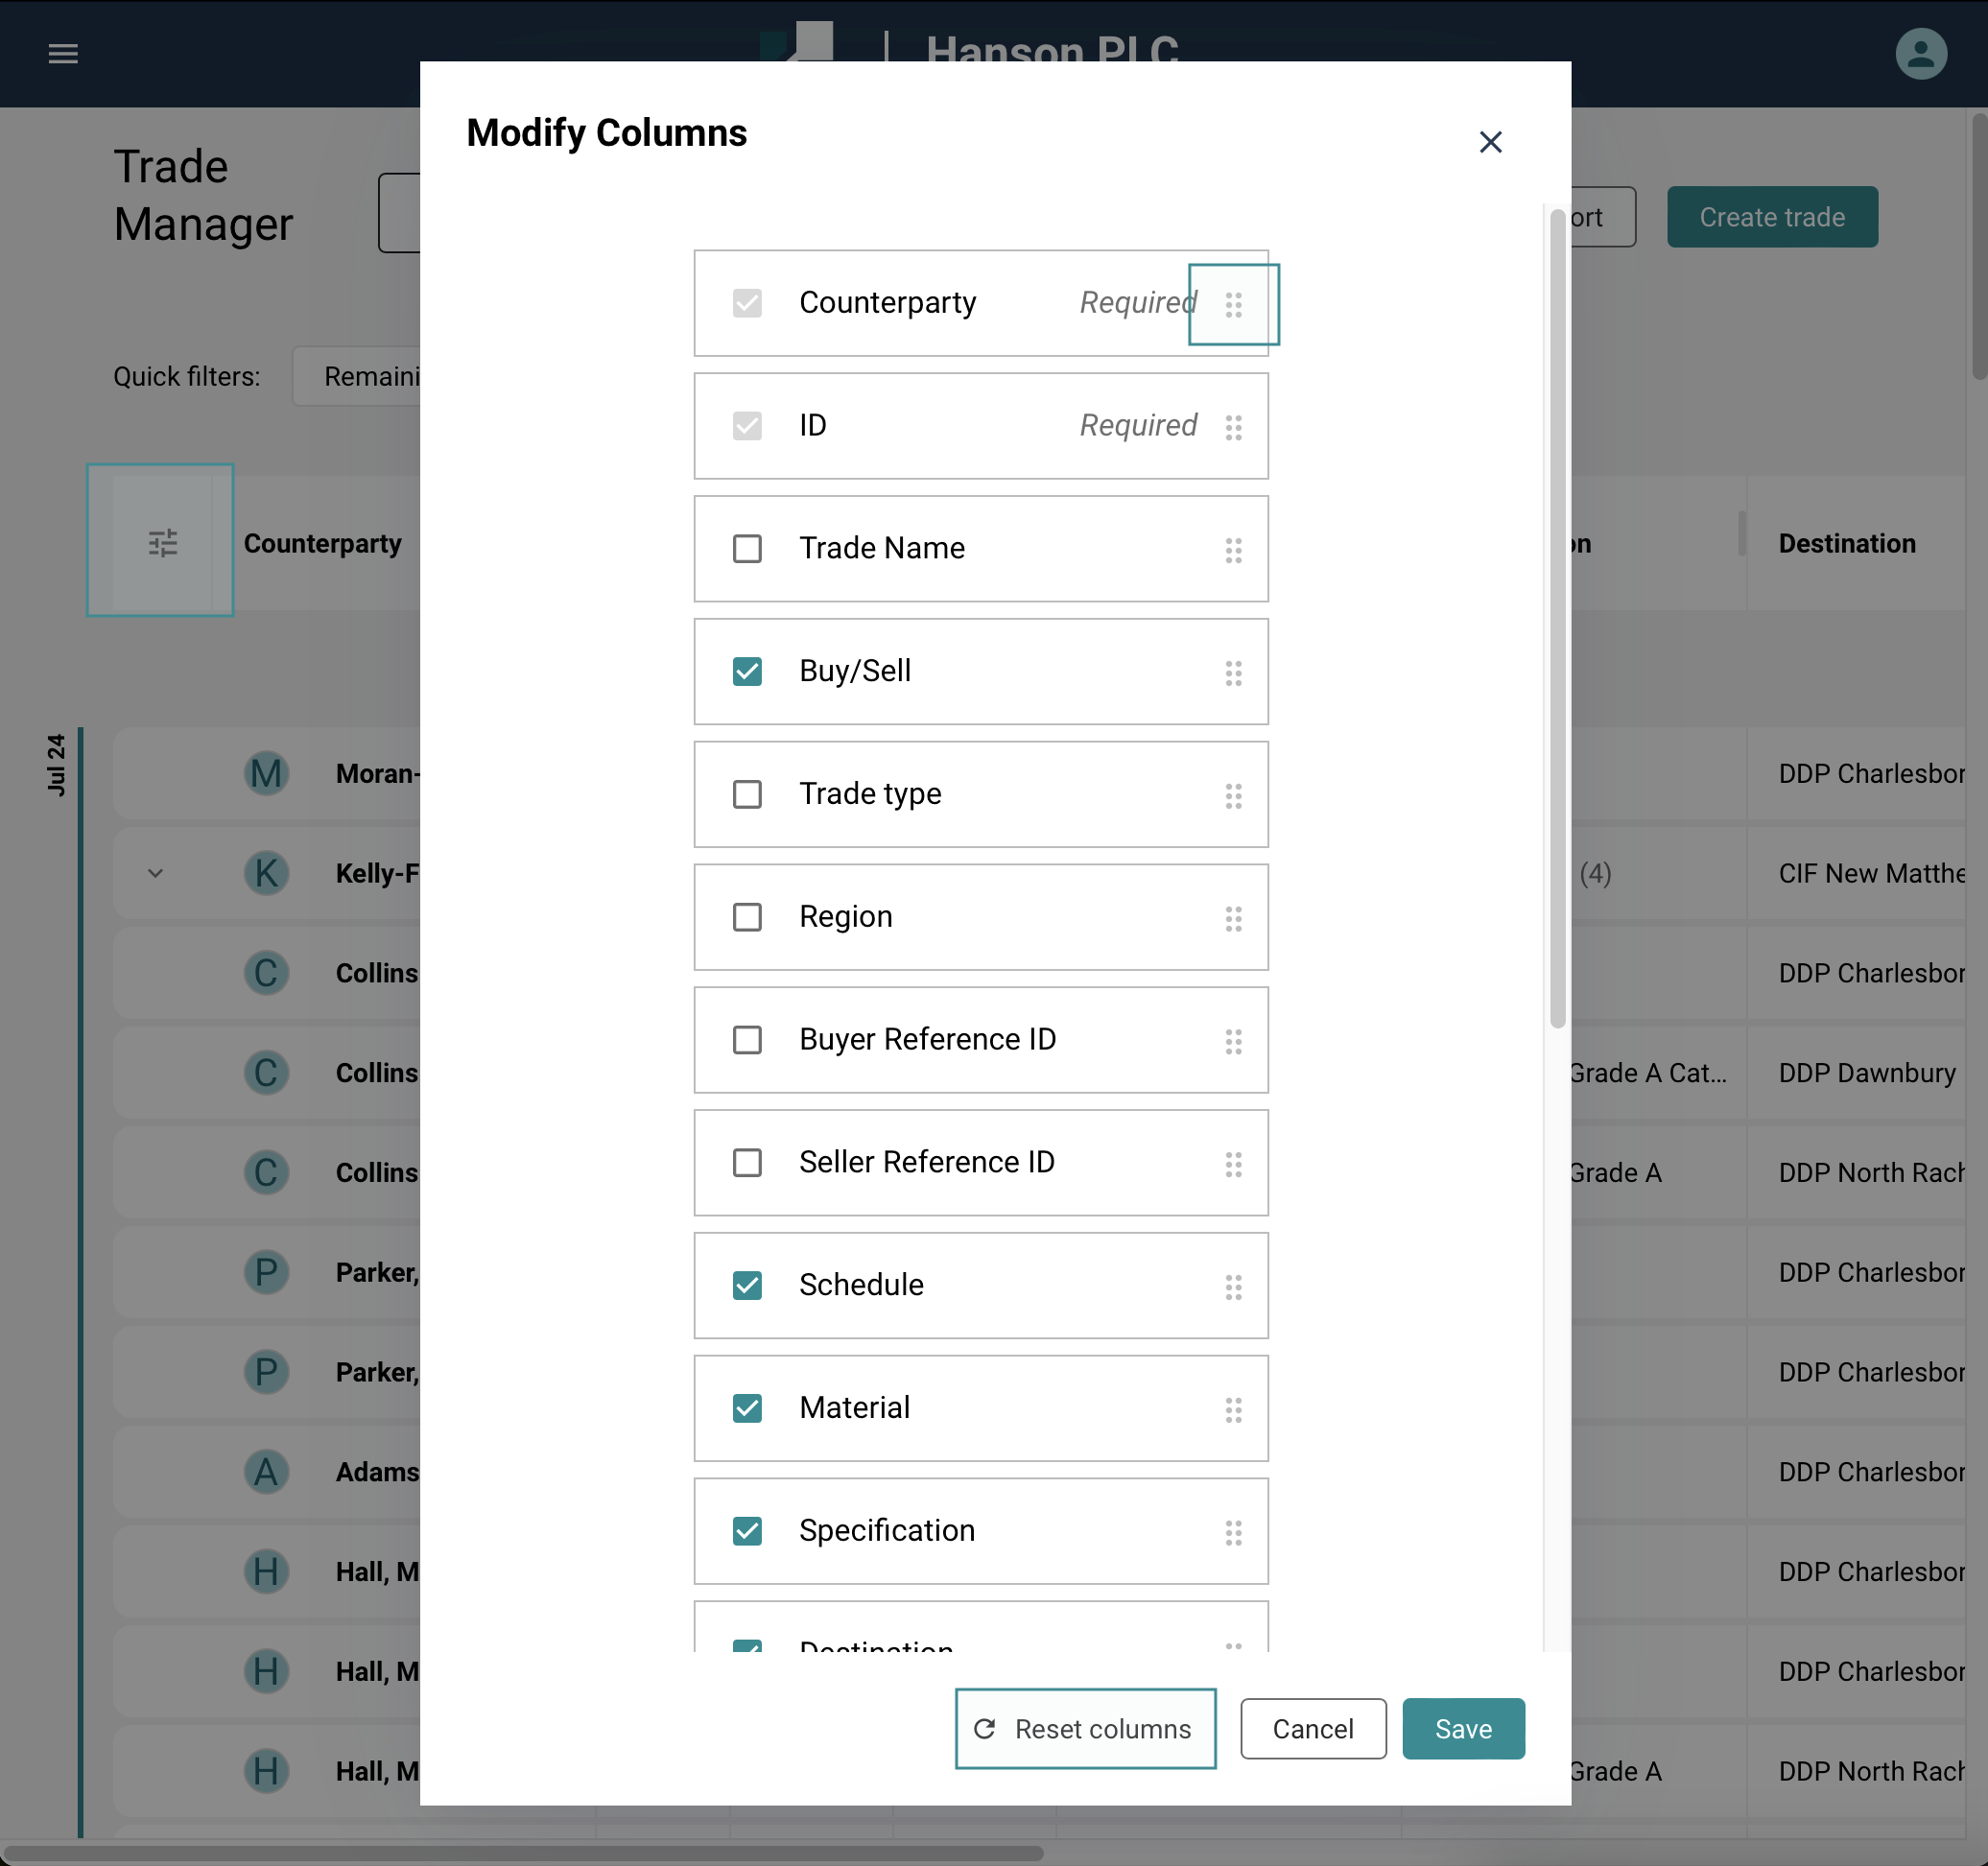Screen dimensions: 1988x1866
Task: Uncheck the Buy/Sell column checkbox
Action: pyautogui.click(x=747, y=671)
